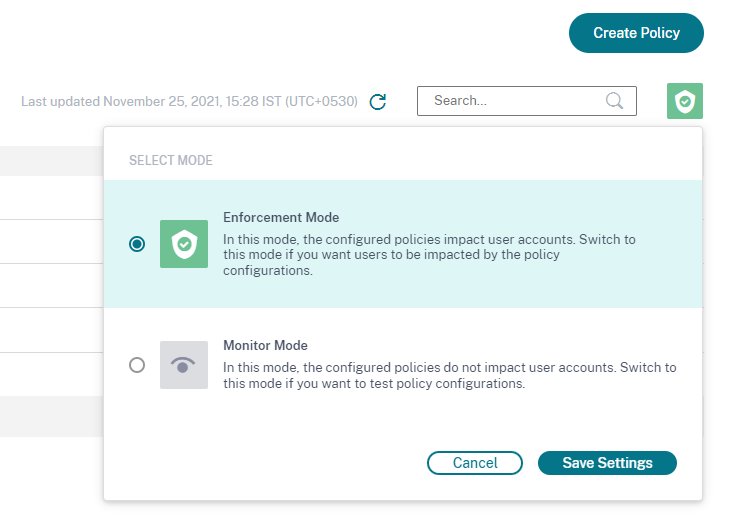Select the Enforcement Mode radio button

point(137,243)
